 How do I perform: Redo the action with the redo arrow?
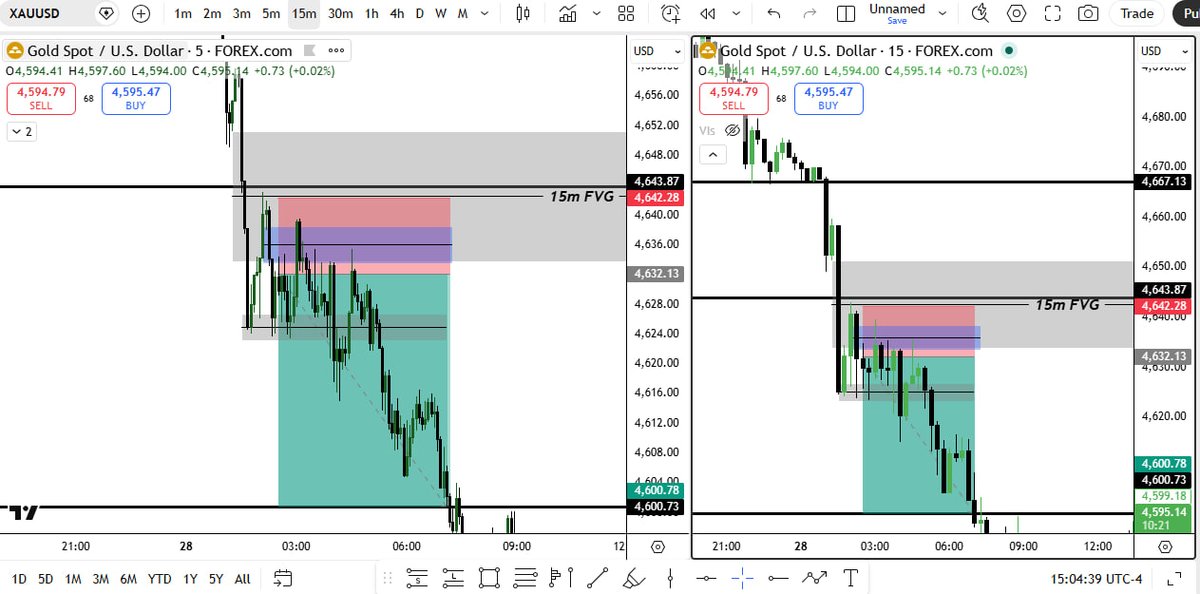coord(810,14)
